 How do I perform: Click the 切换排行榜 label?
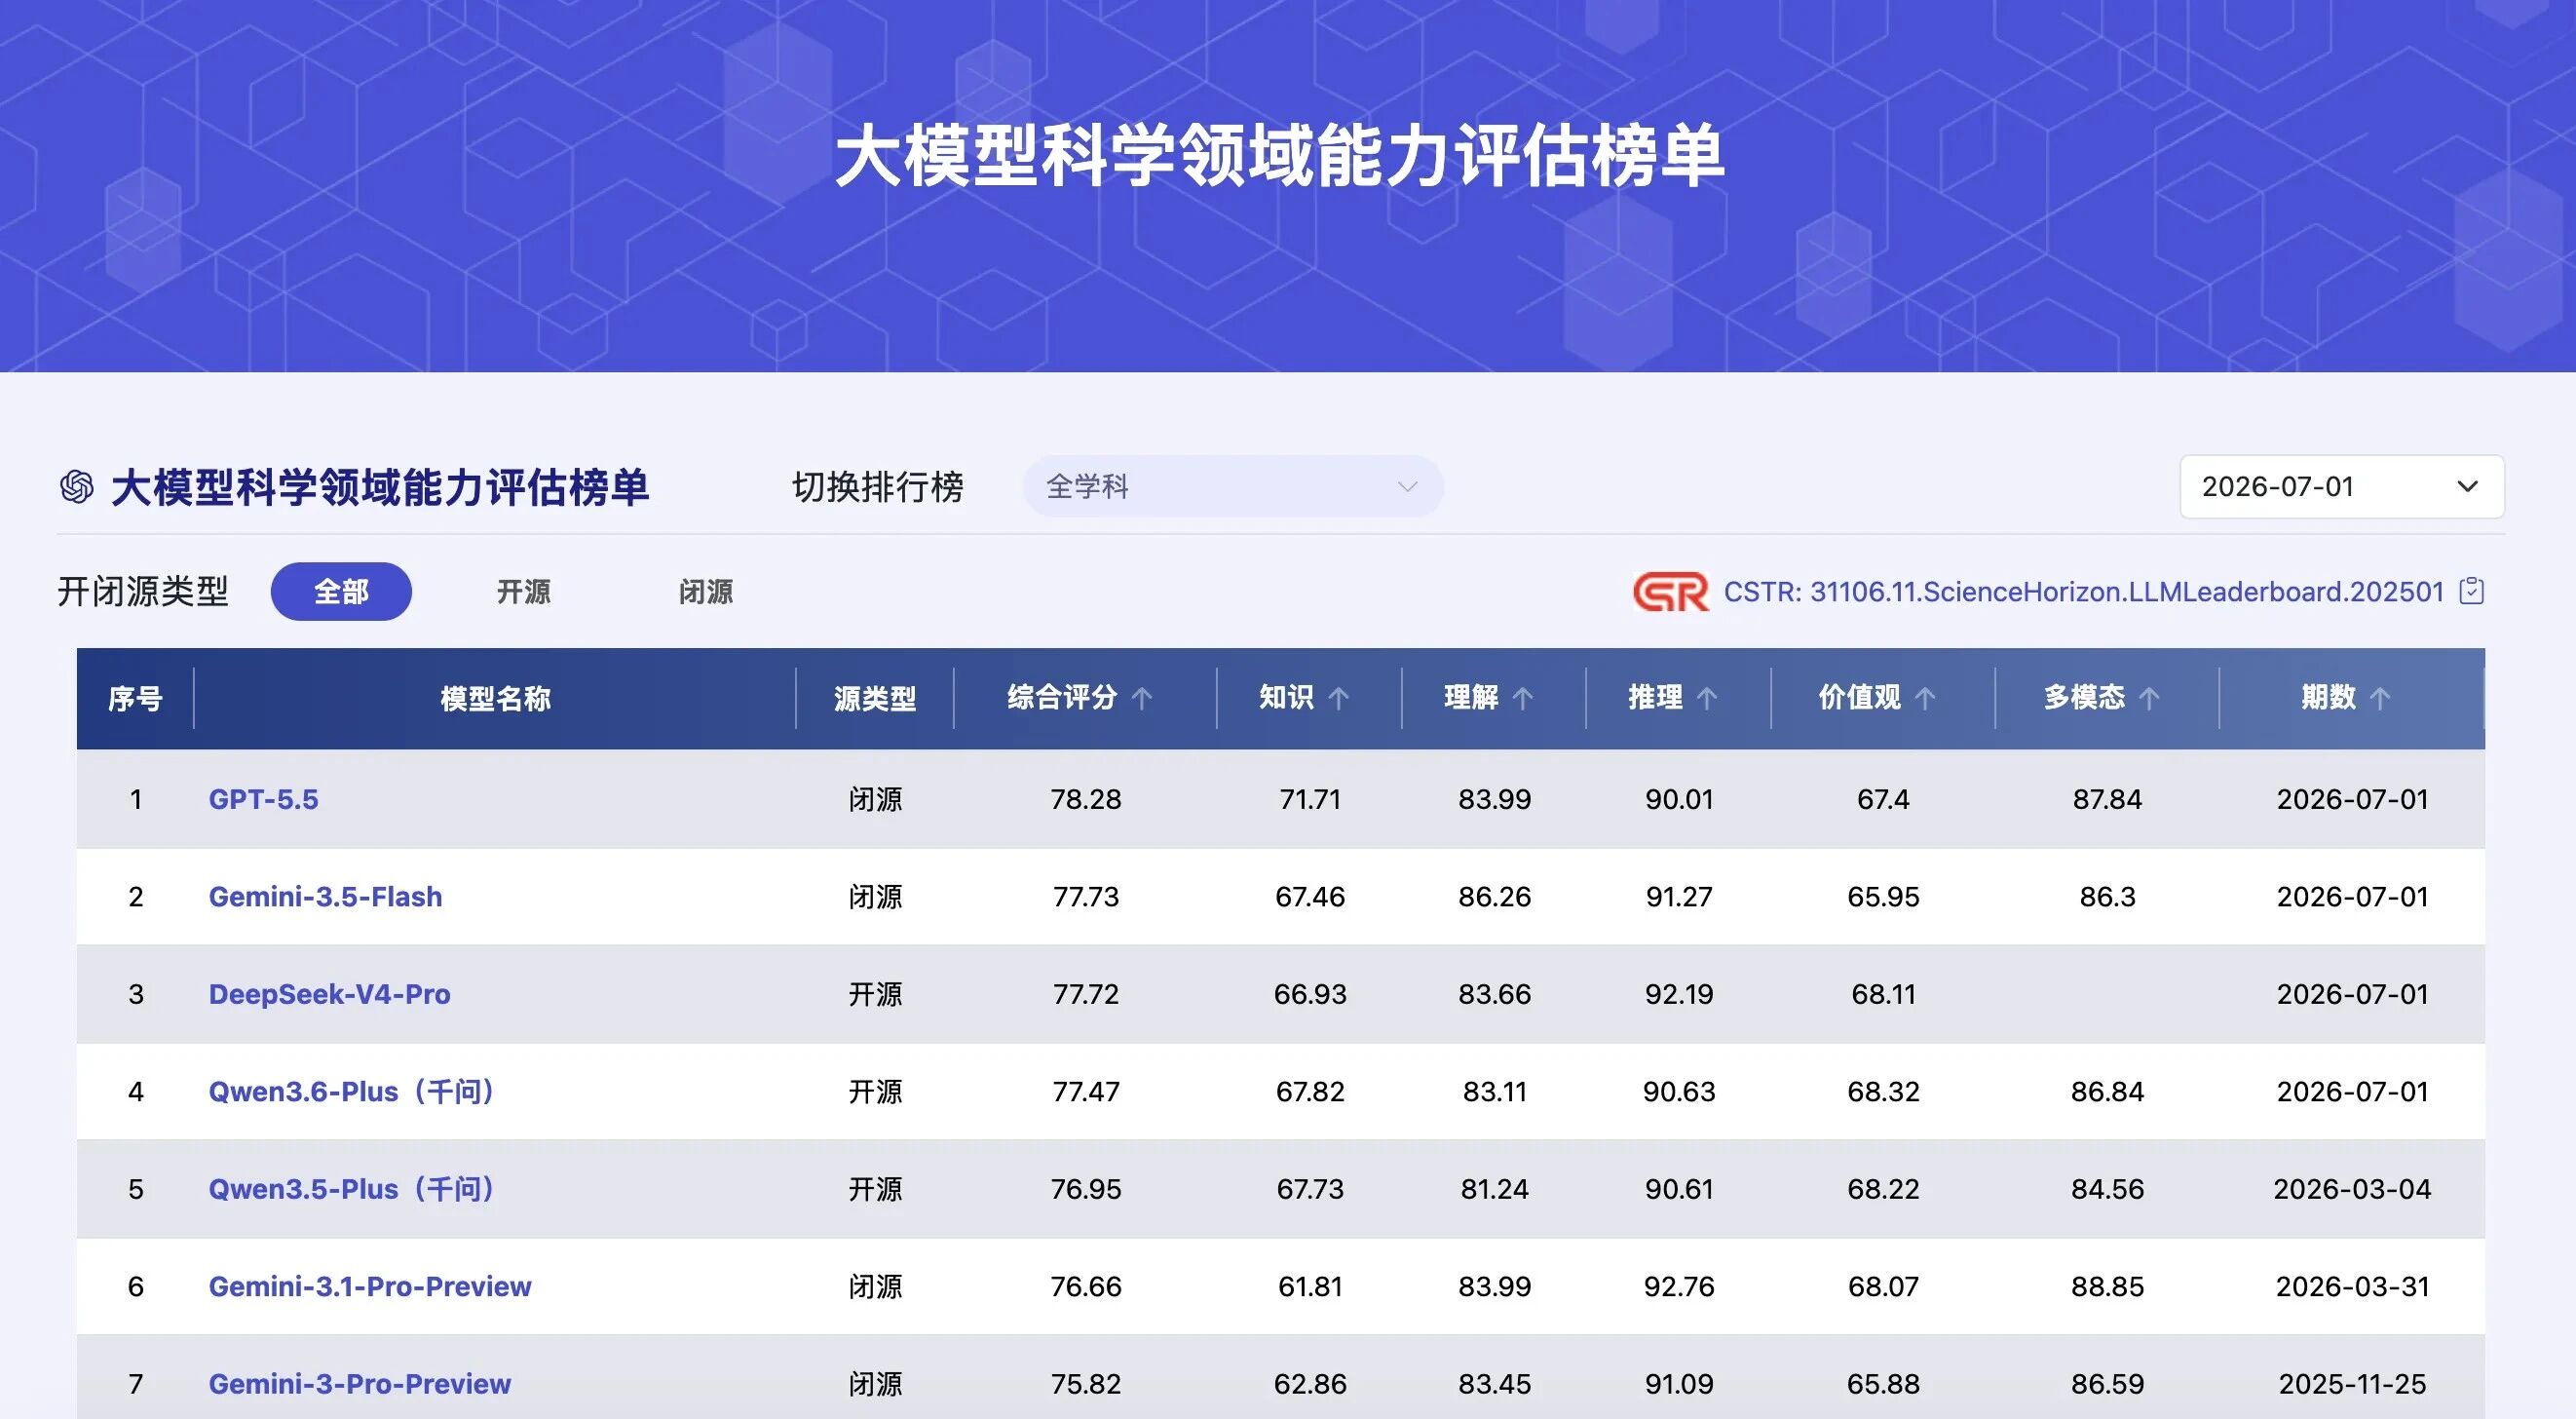click(878, 487)
